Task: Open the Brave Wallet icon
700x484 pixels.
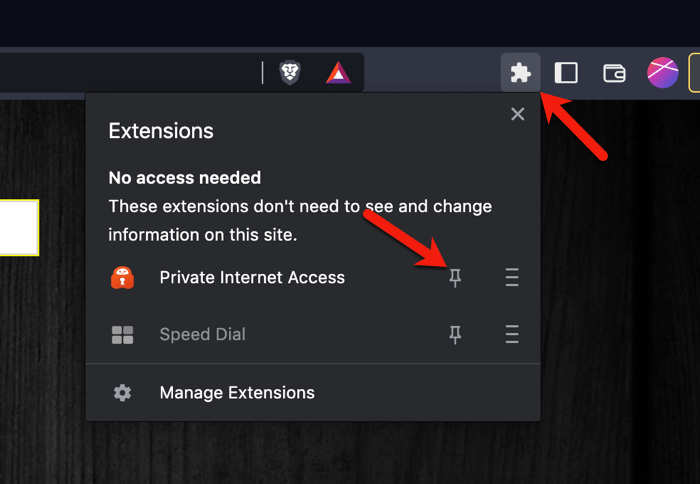Action: [x=614, y=73]
